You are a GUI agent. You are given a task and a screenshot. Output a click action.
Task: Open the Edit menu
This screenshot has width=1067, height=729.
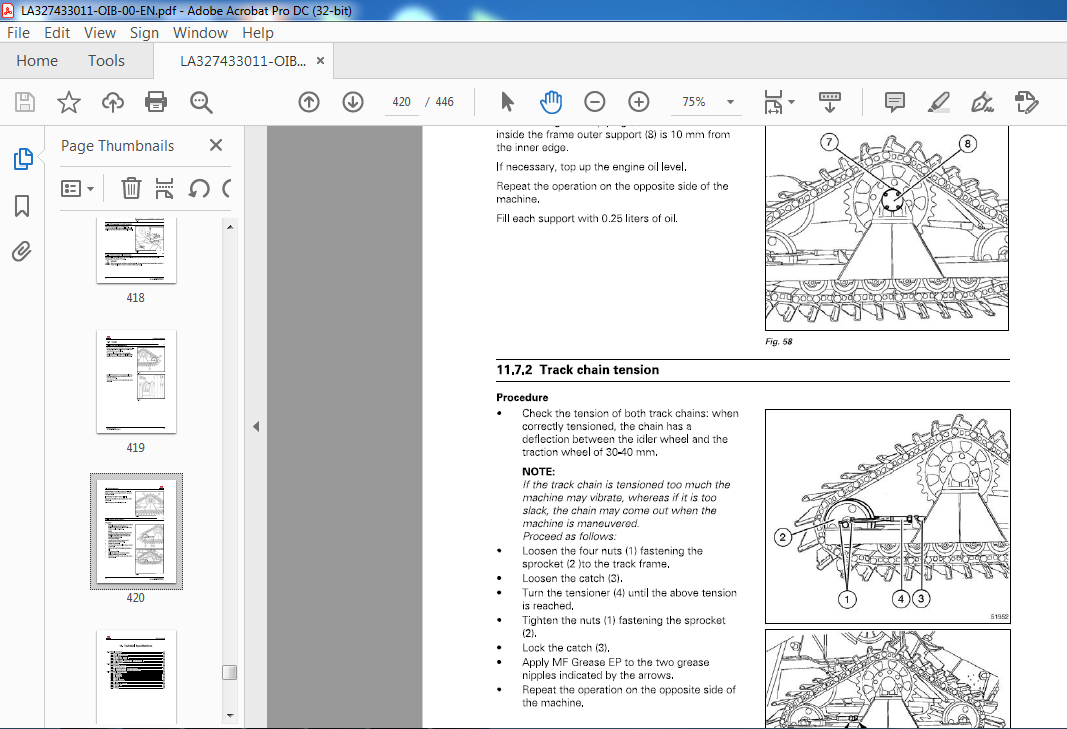pos(57,33)
